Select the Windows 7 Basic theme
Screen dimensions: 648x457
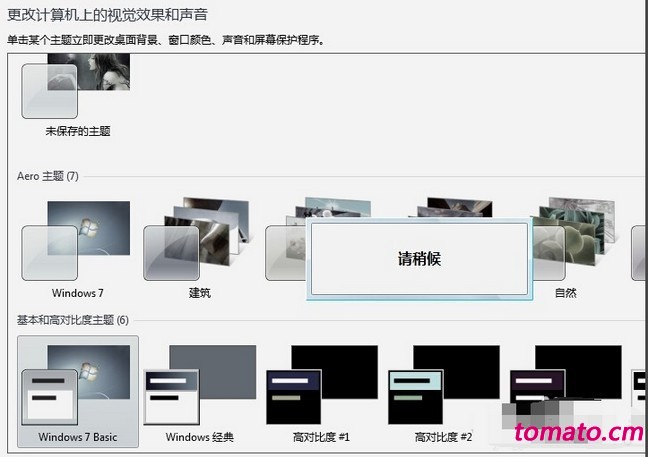78,391
